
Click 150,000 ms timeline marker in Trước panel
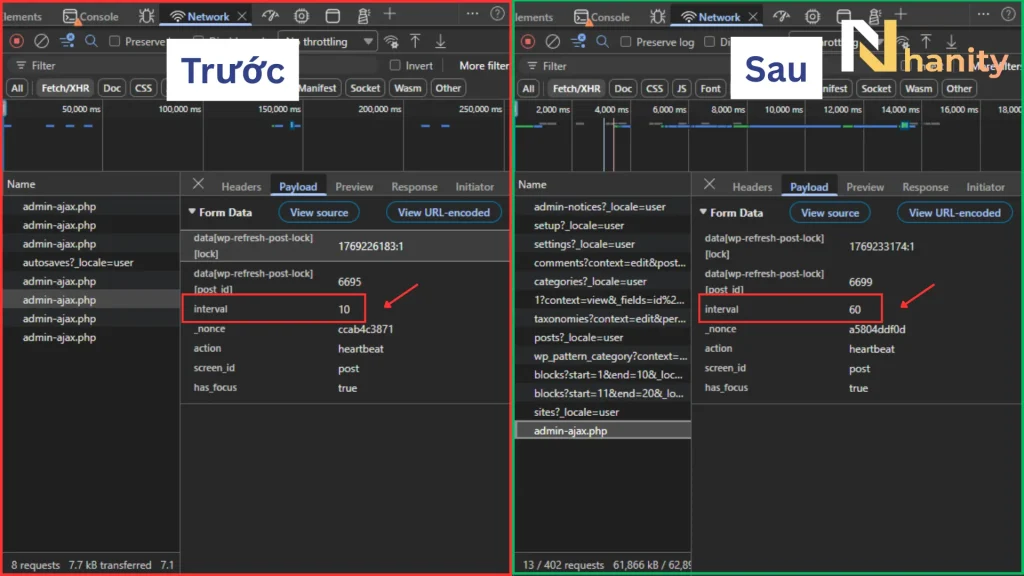point(279,109)
